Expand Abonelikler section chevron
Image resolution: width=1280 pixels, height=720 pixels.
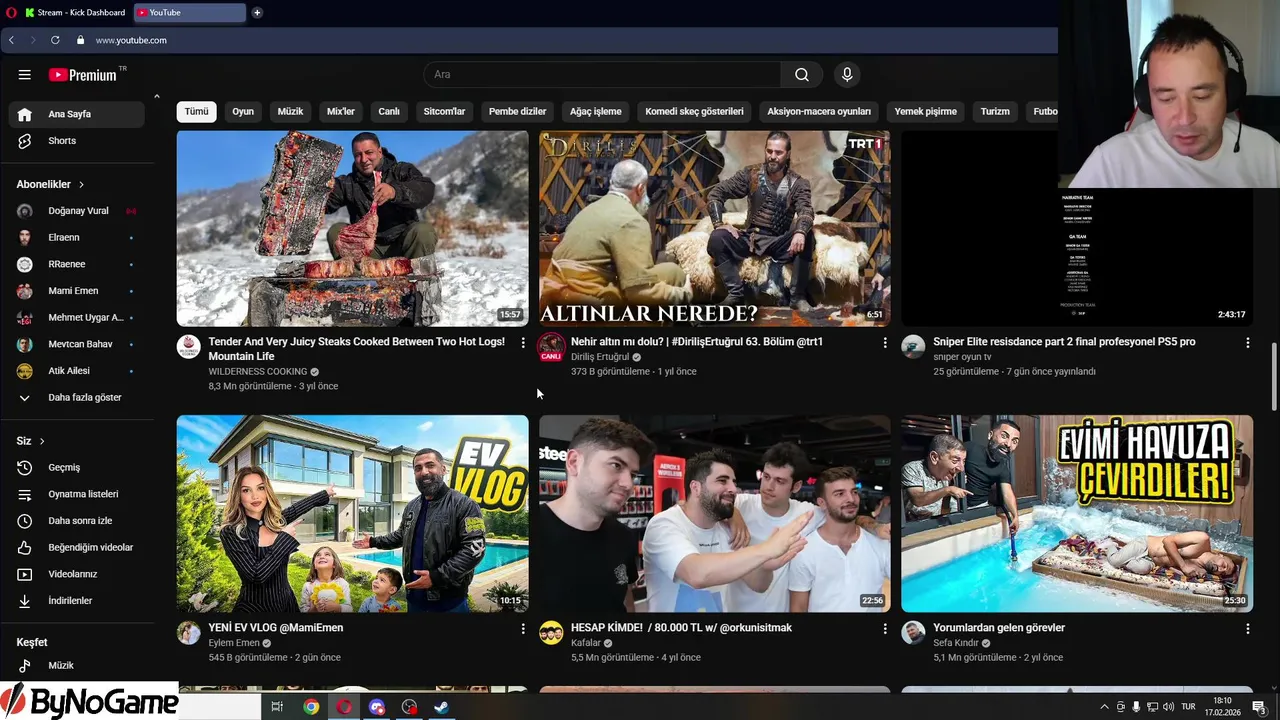(x=81, y=185)
